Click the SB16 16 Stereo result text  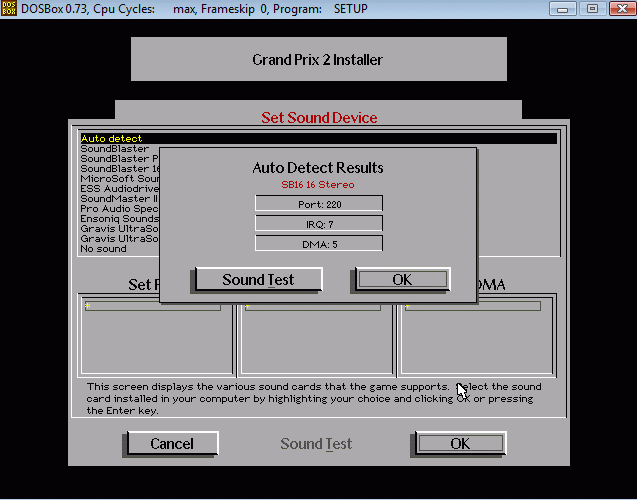point(318,185)
